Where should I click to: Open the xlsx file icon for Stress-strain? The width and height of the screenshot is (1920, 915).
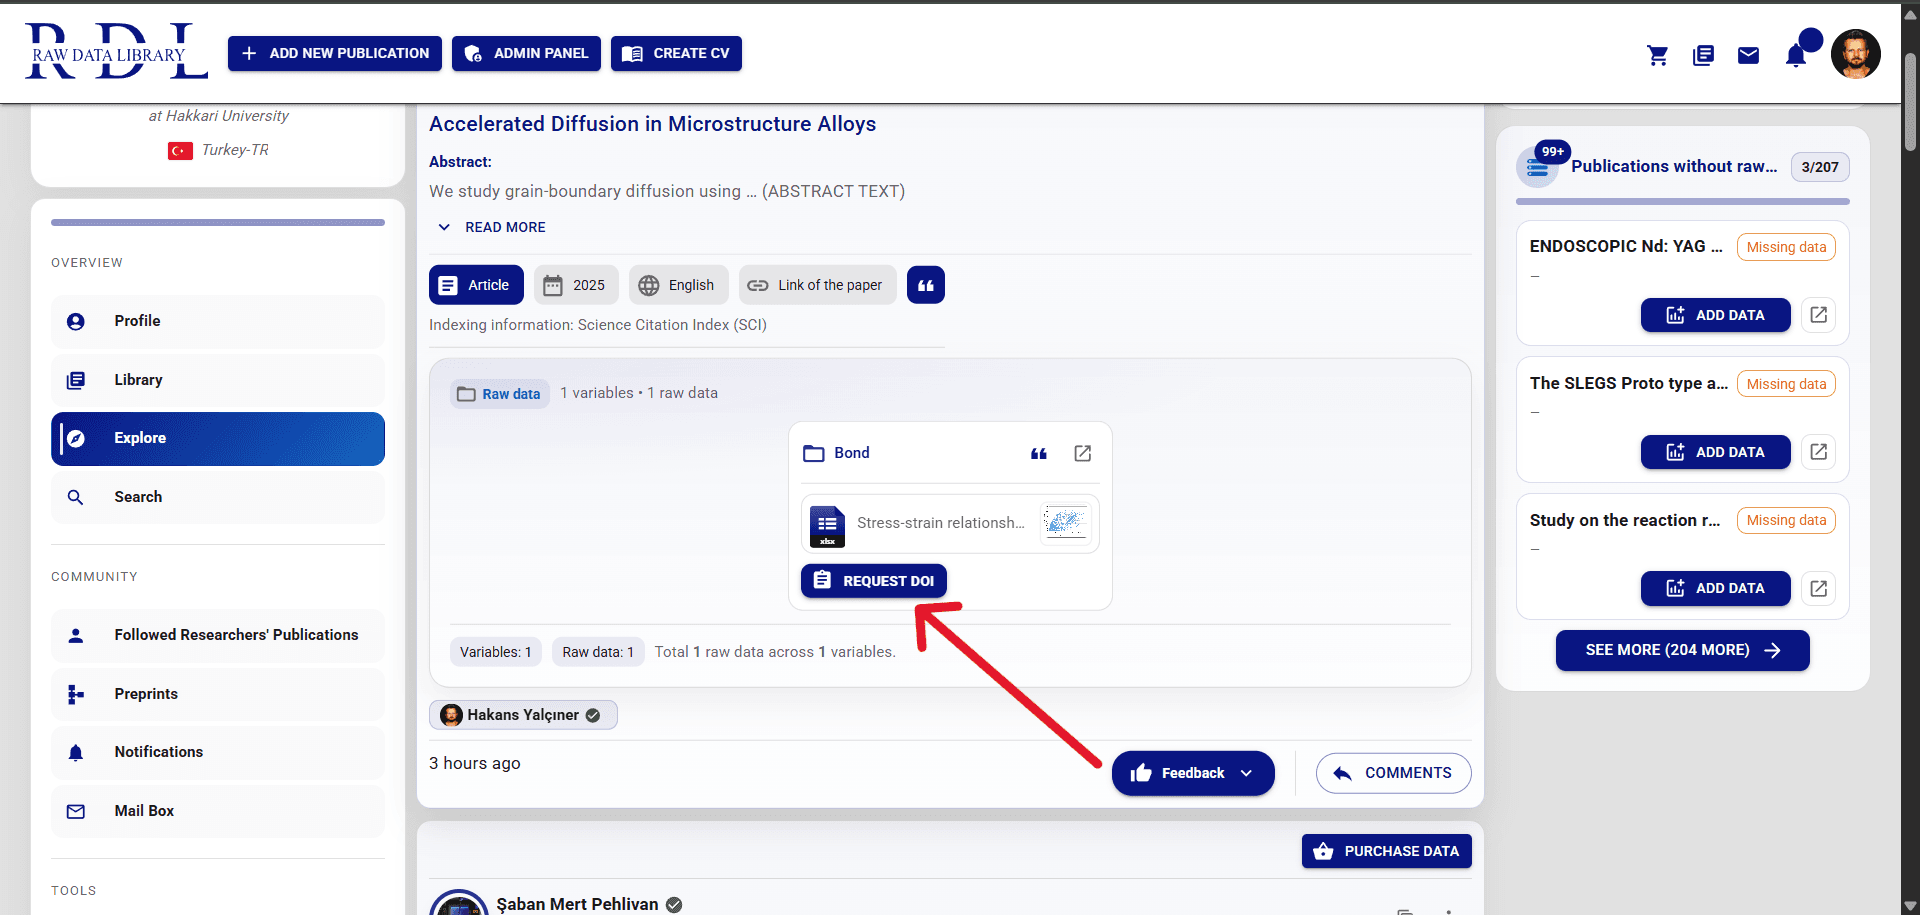(827, 525)
